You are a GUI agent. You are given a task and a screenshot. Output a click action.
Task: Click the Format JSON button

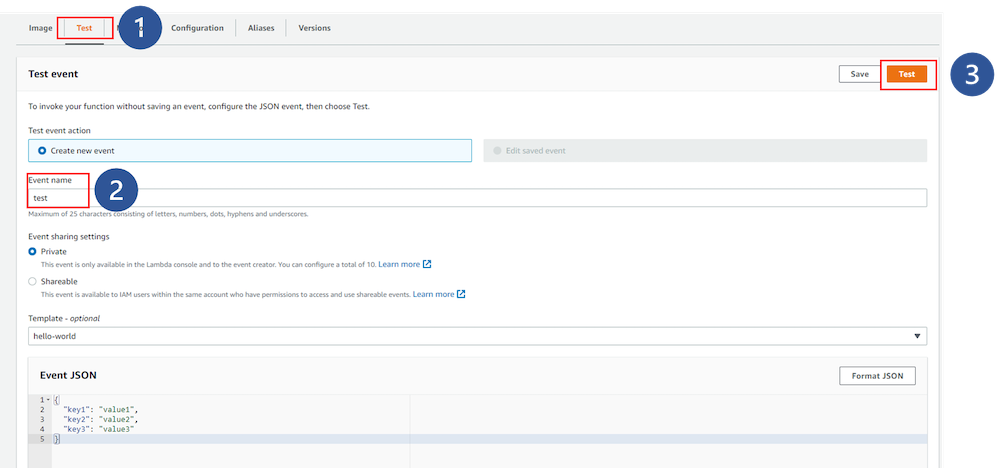pos(877,376)
